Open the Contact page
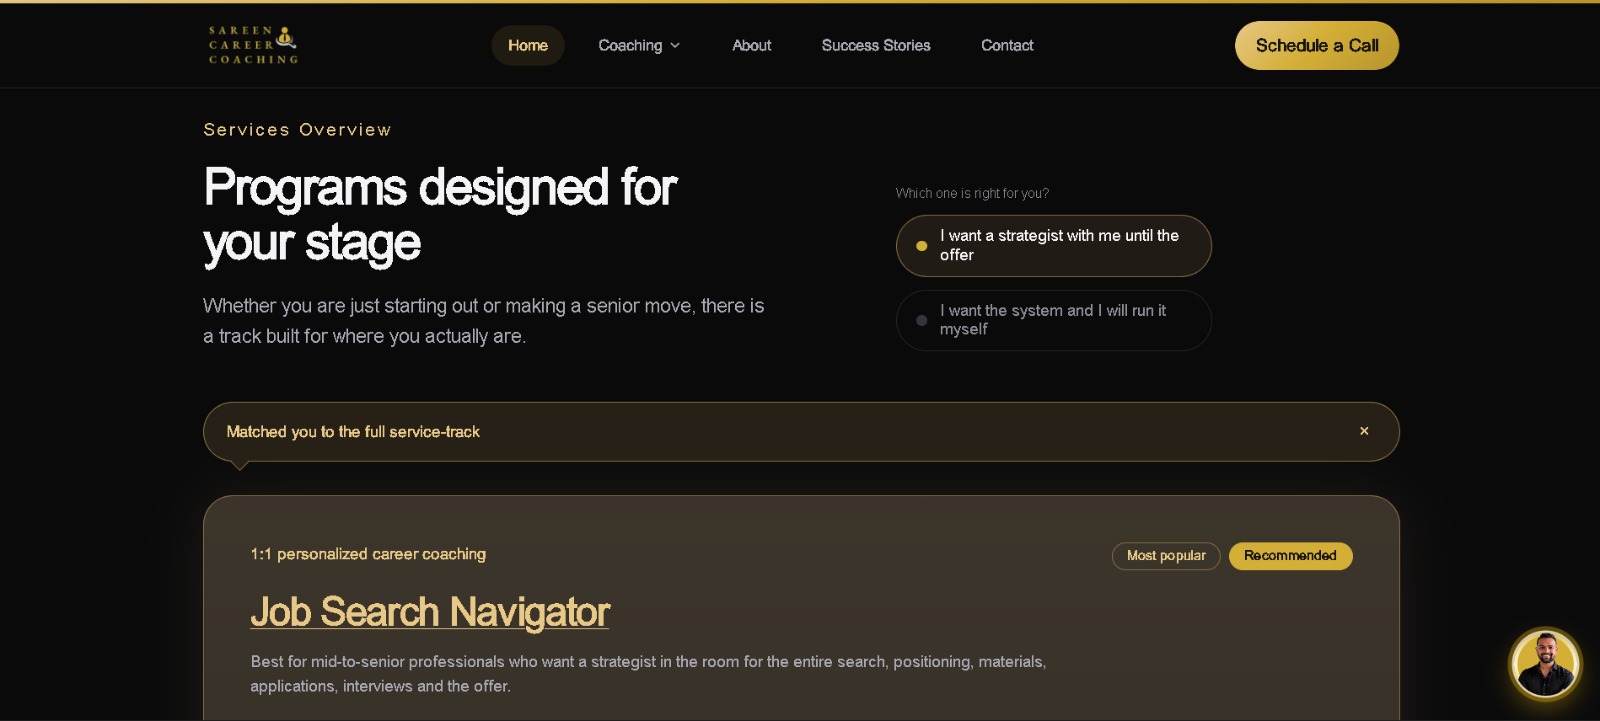The height and width of the screenshot is (721, 1600). point(1007,45)
